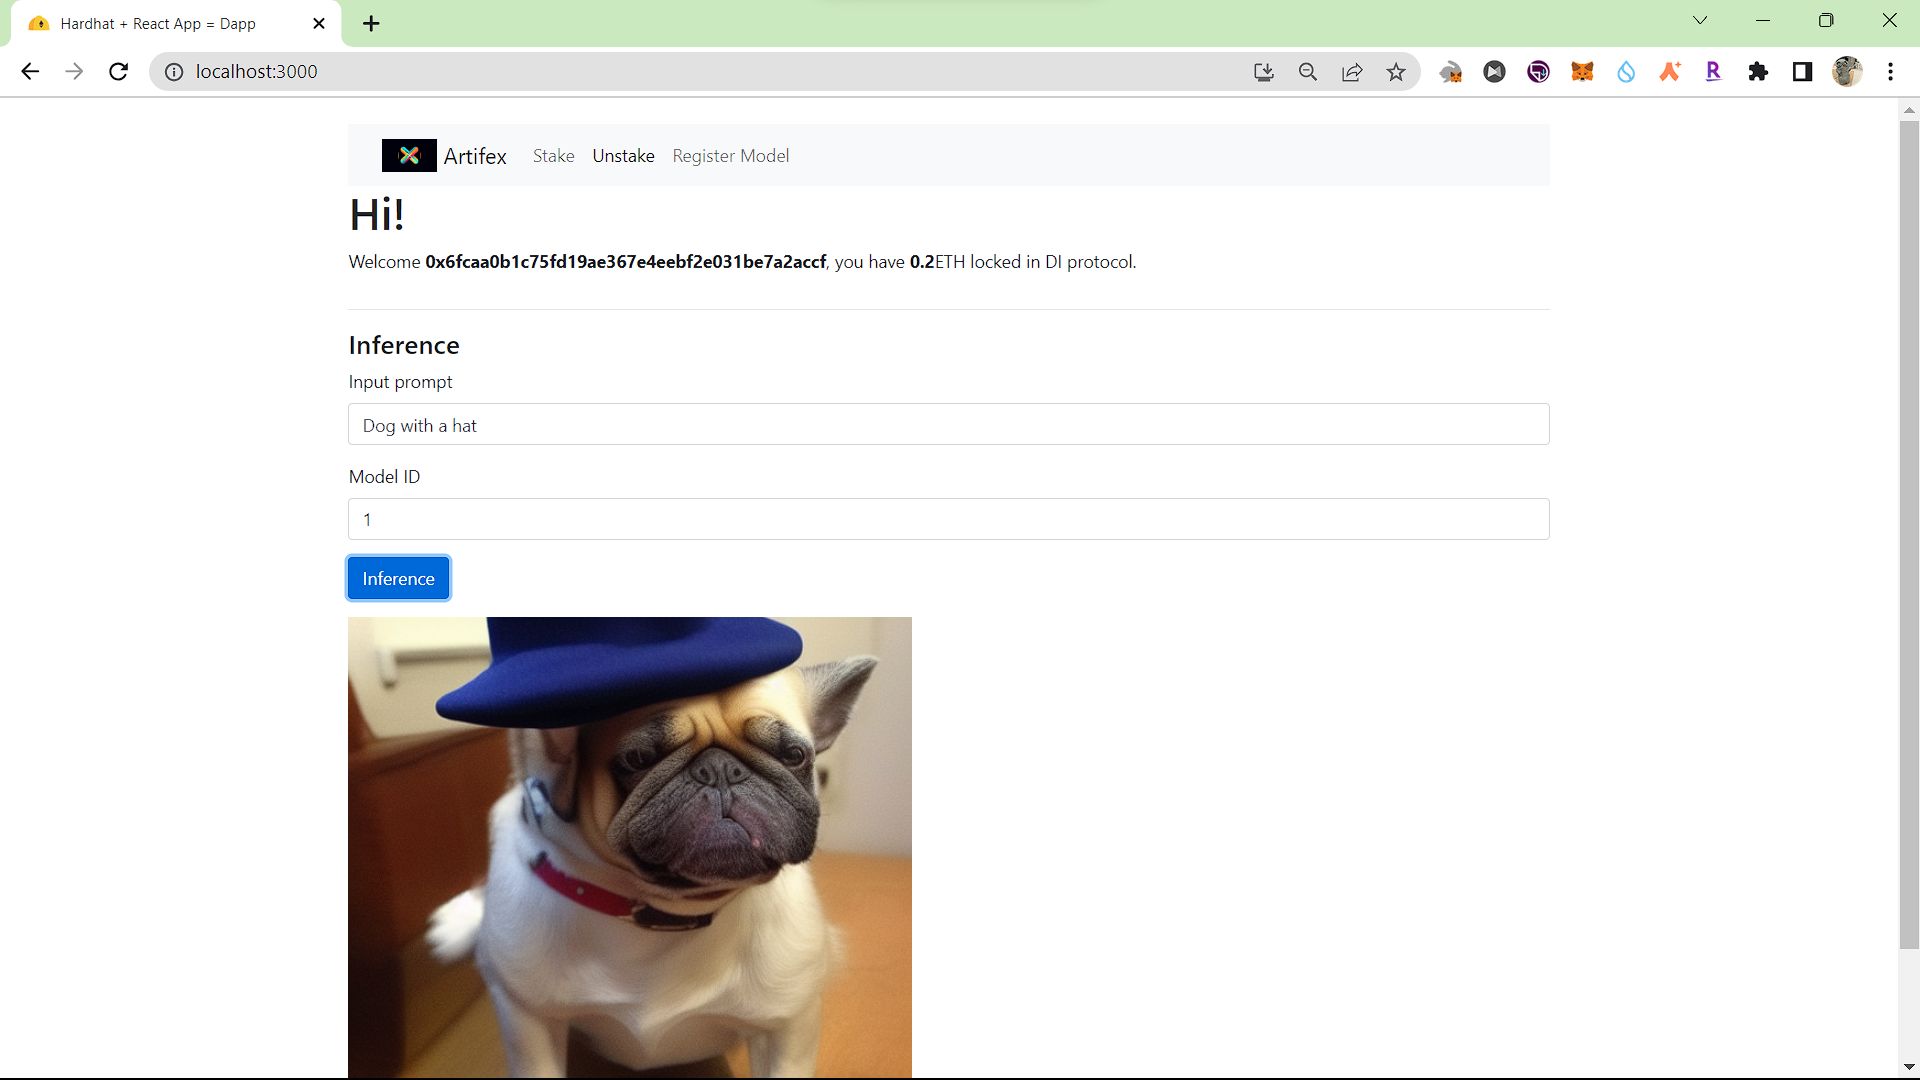This screenshot has height=1080, width=1920.
Task: Click inside the Model ID field
Action: click(948, 518)
